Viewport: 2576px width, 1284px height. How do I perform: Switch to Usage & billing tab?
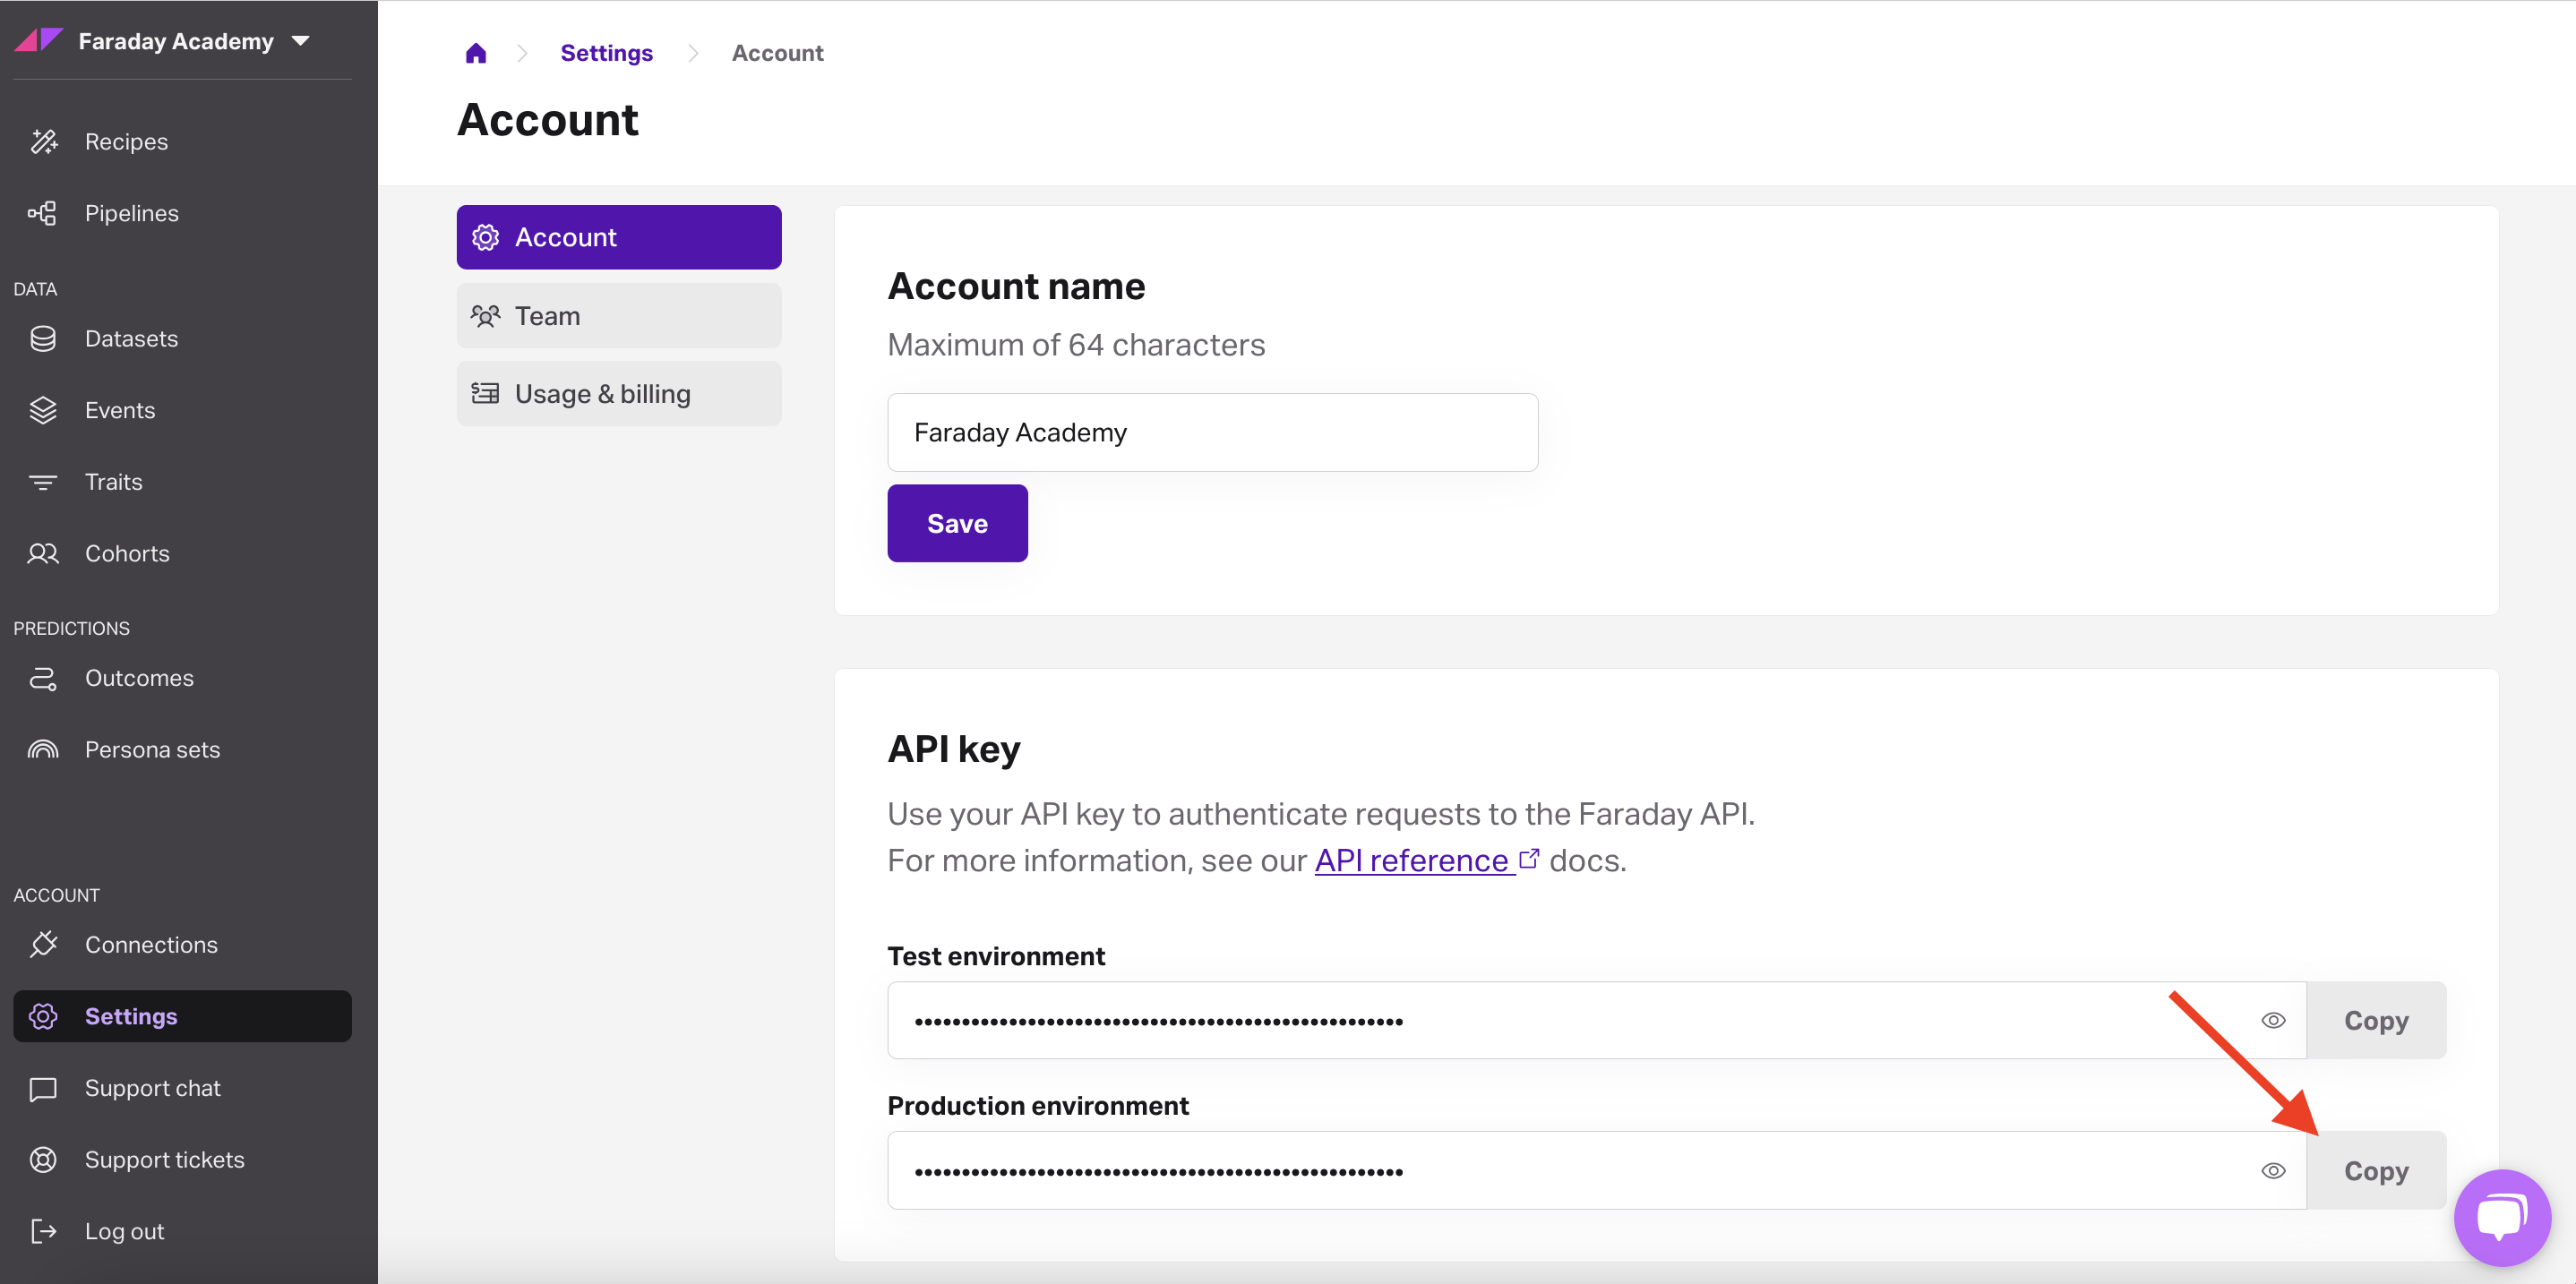618,394
